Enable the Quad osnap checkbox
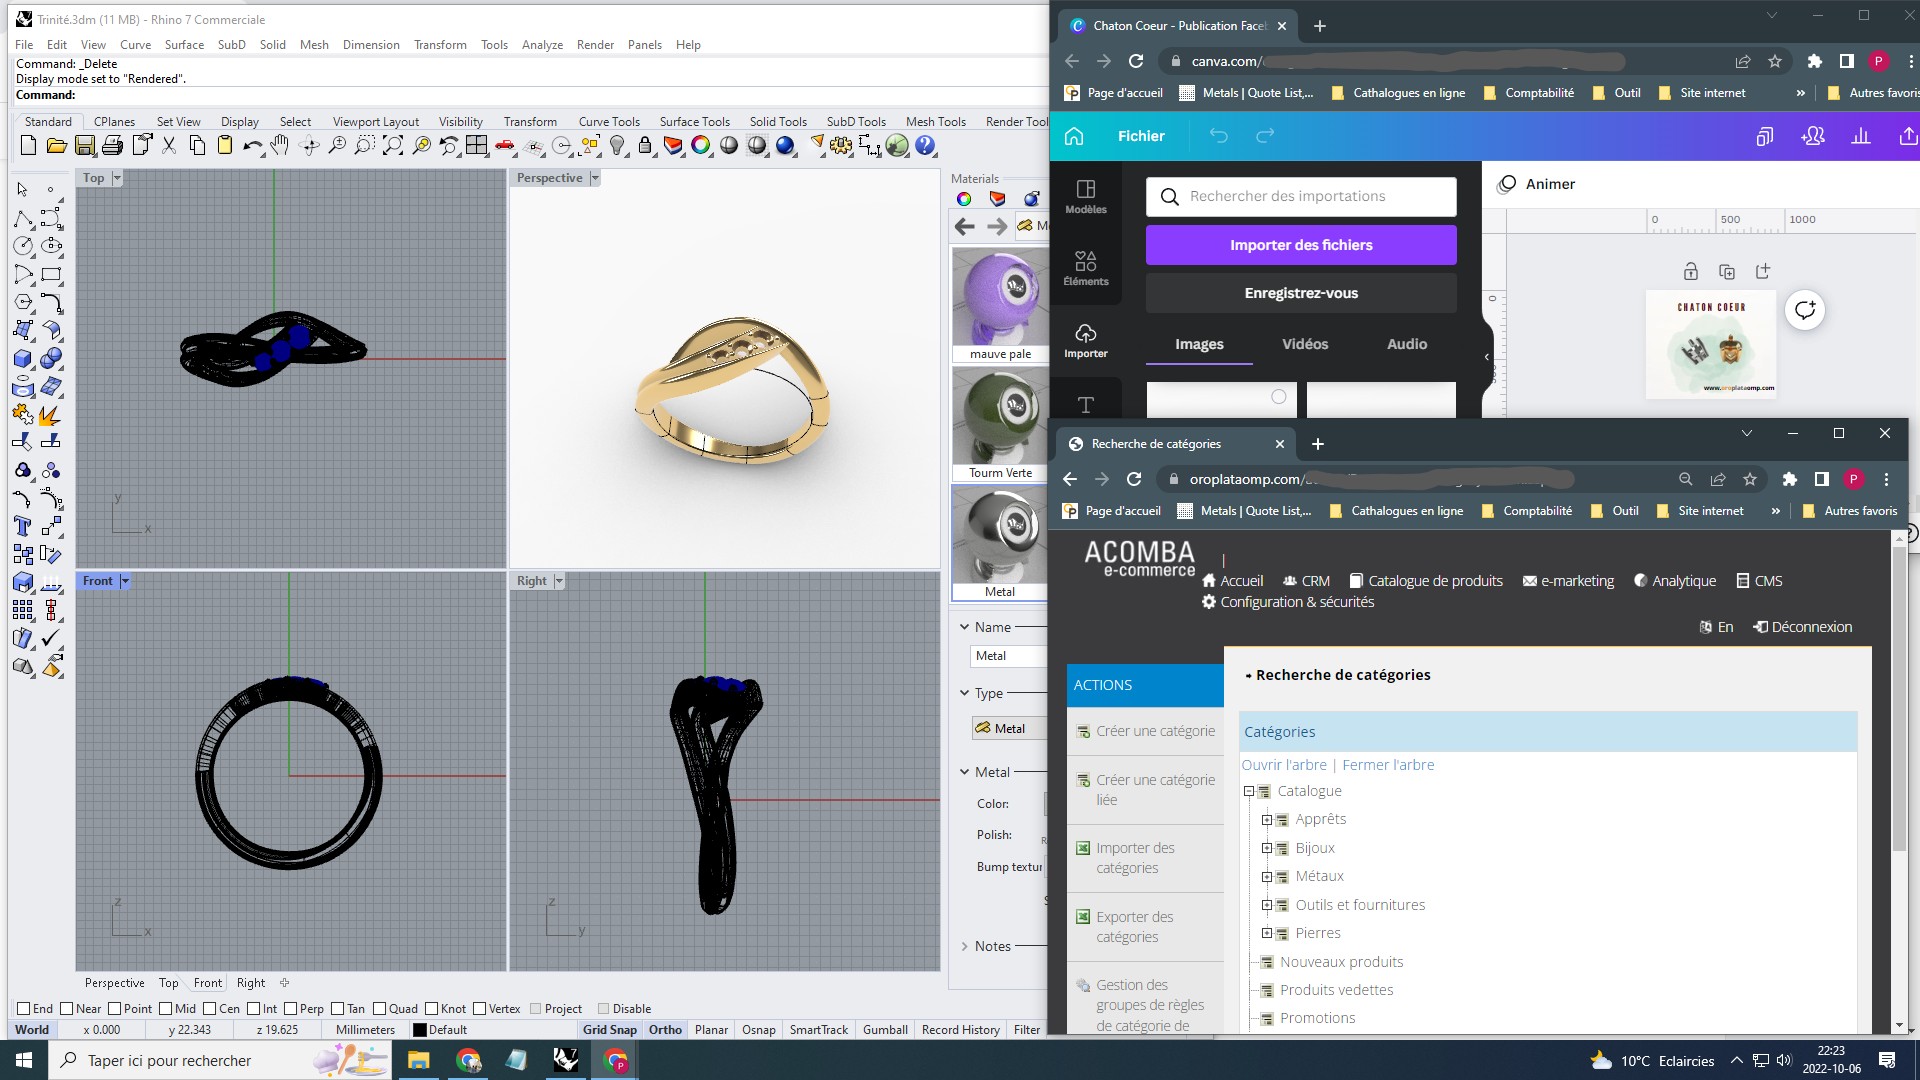This screenshot has height=1080, width=1920. coord(380,1008)
